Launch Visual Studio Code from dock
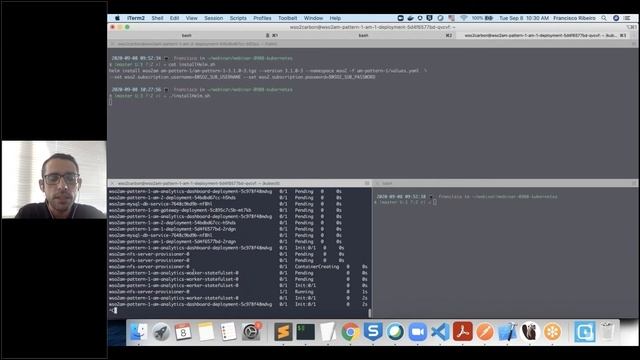 [x=440, y=332]
